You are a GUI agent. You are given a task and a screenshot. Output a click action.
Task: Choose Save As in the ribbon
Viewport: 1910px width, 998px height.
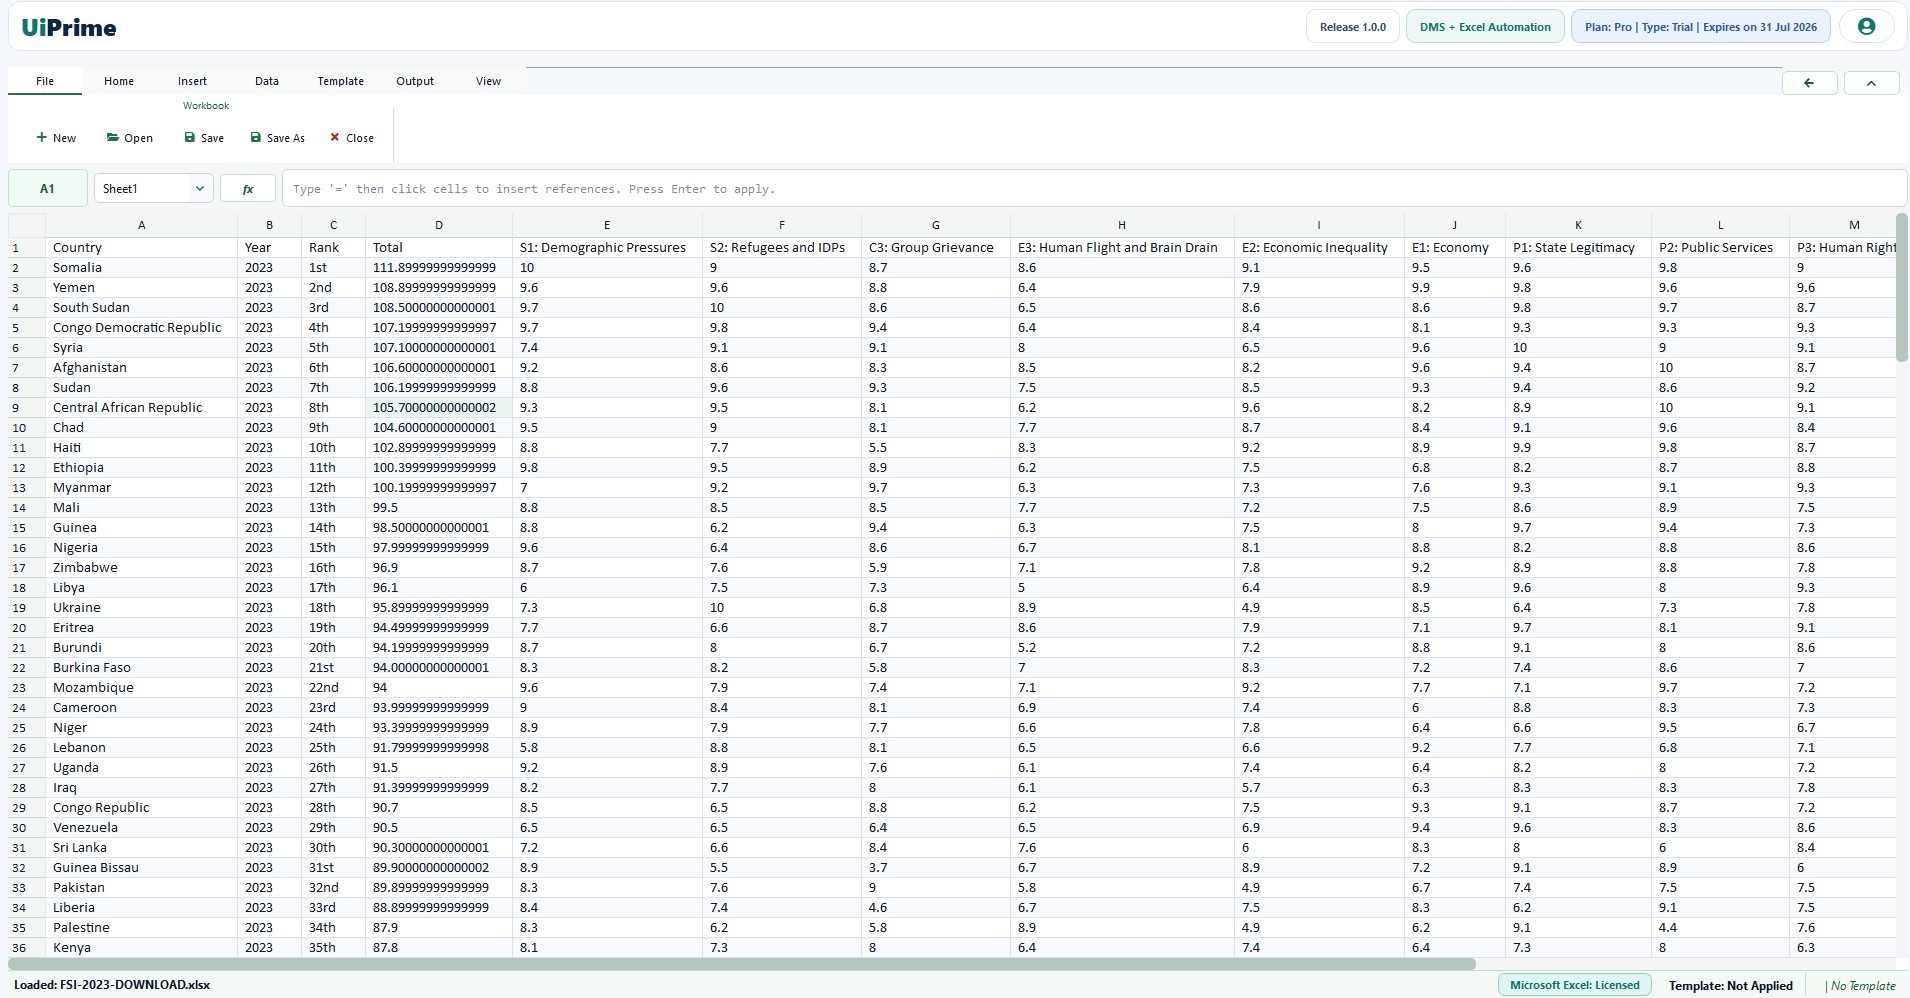point(277,138)
